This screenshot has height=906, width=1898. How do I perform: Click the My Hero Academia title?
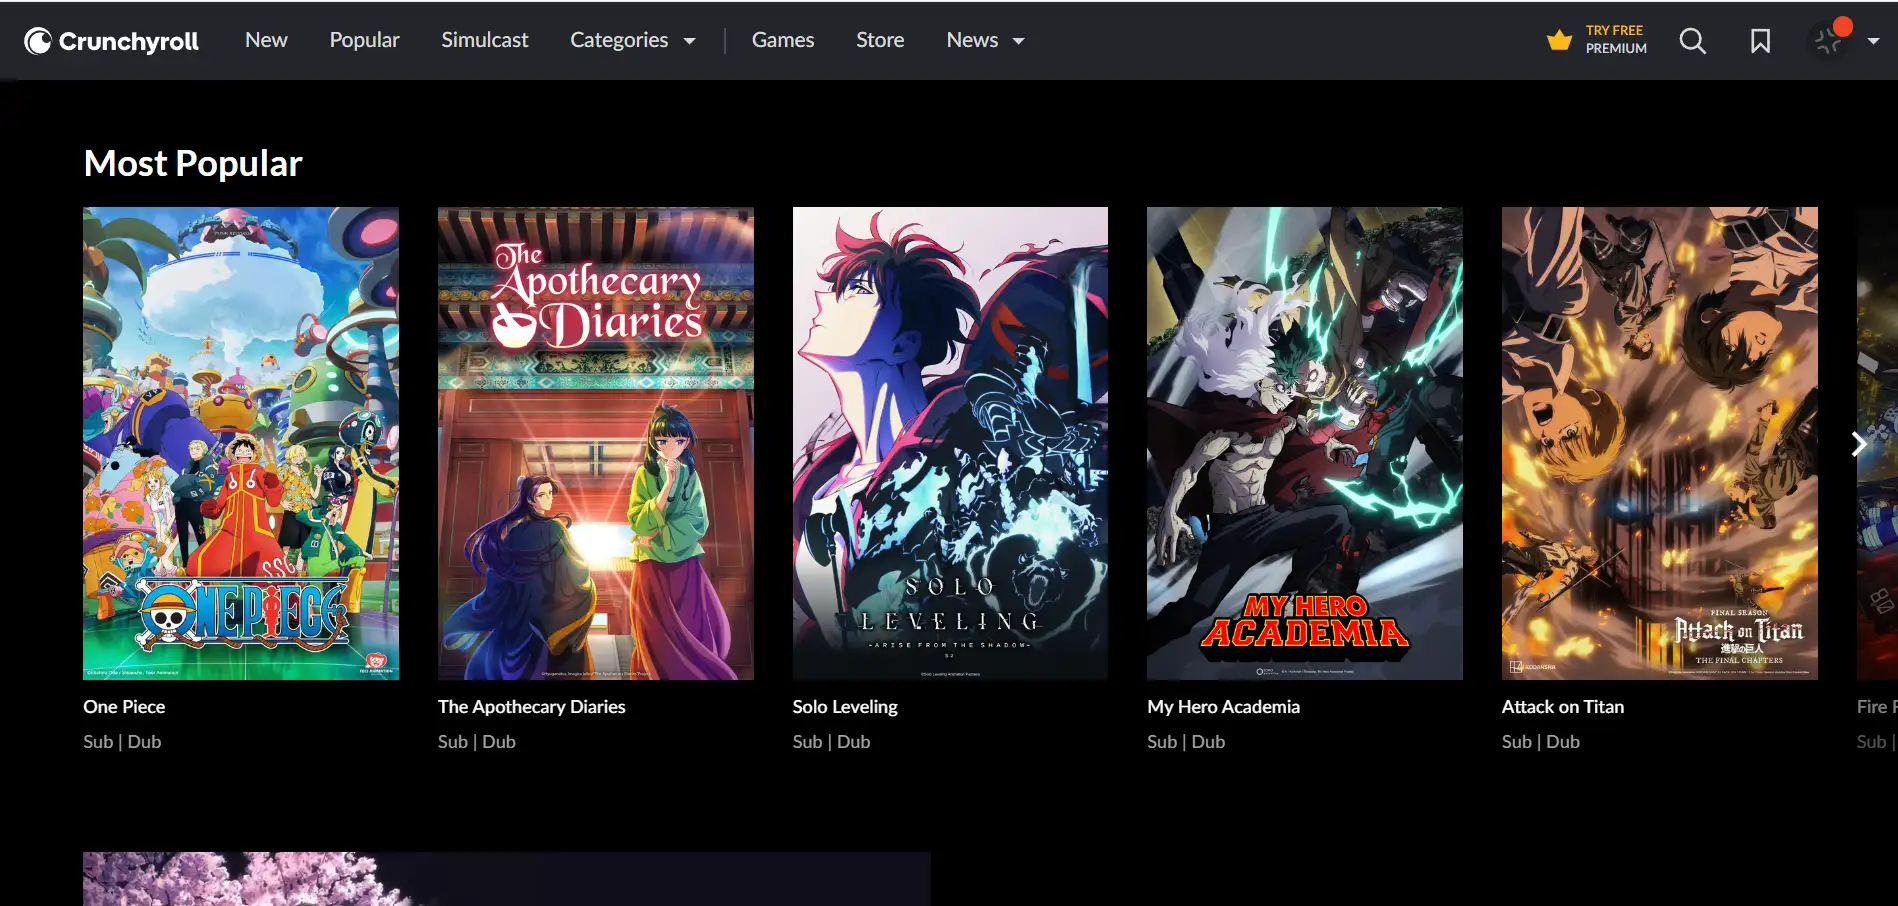pos(1224,707)
